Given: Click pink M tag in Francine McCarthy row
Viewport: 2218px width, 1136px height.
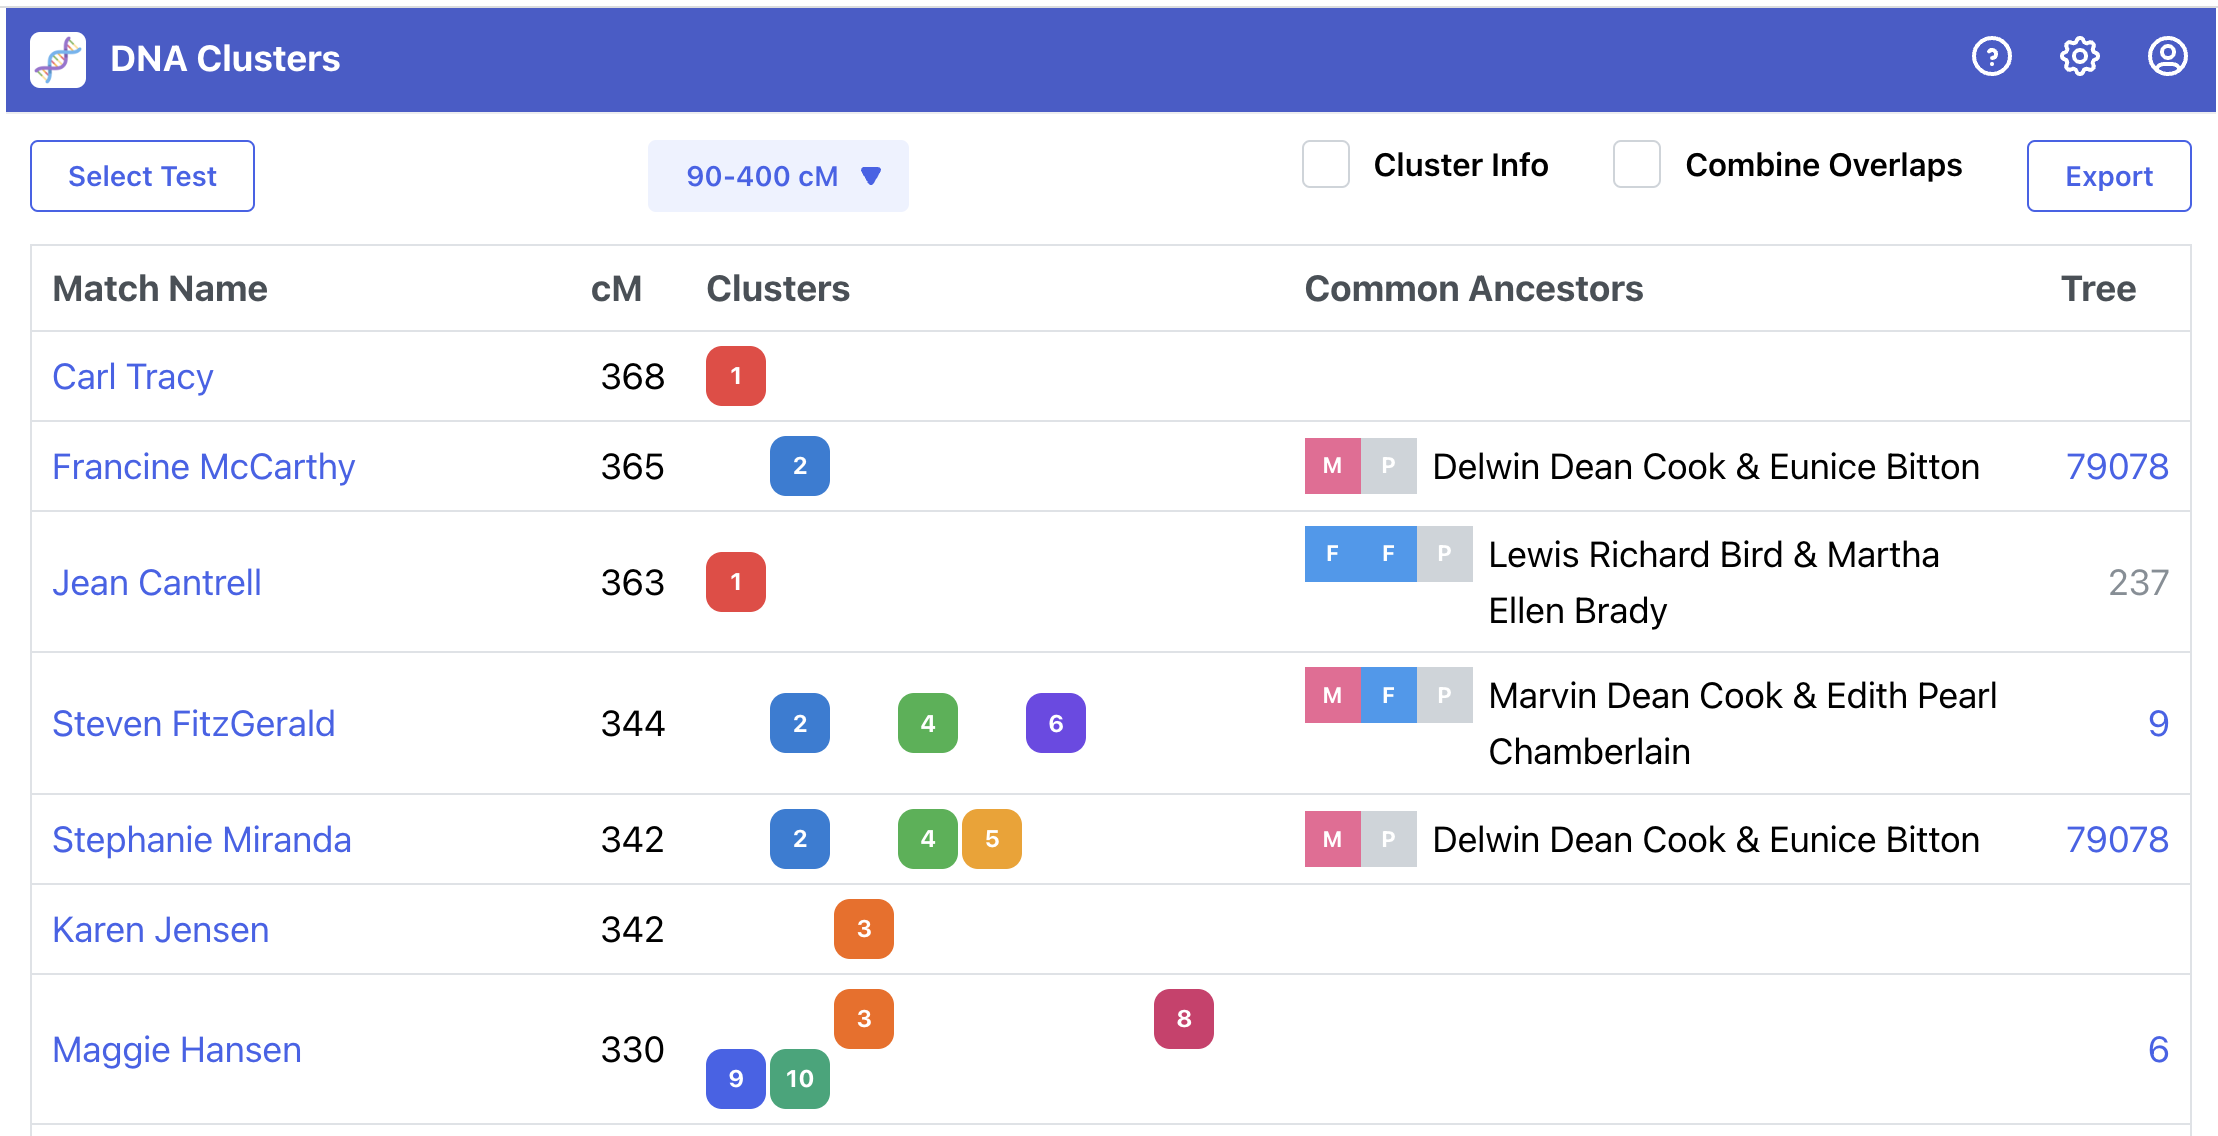Looking at the screenshot, I should 1332,466.
